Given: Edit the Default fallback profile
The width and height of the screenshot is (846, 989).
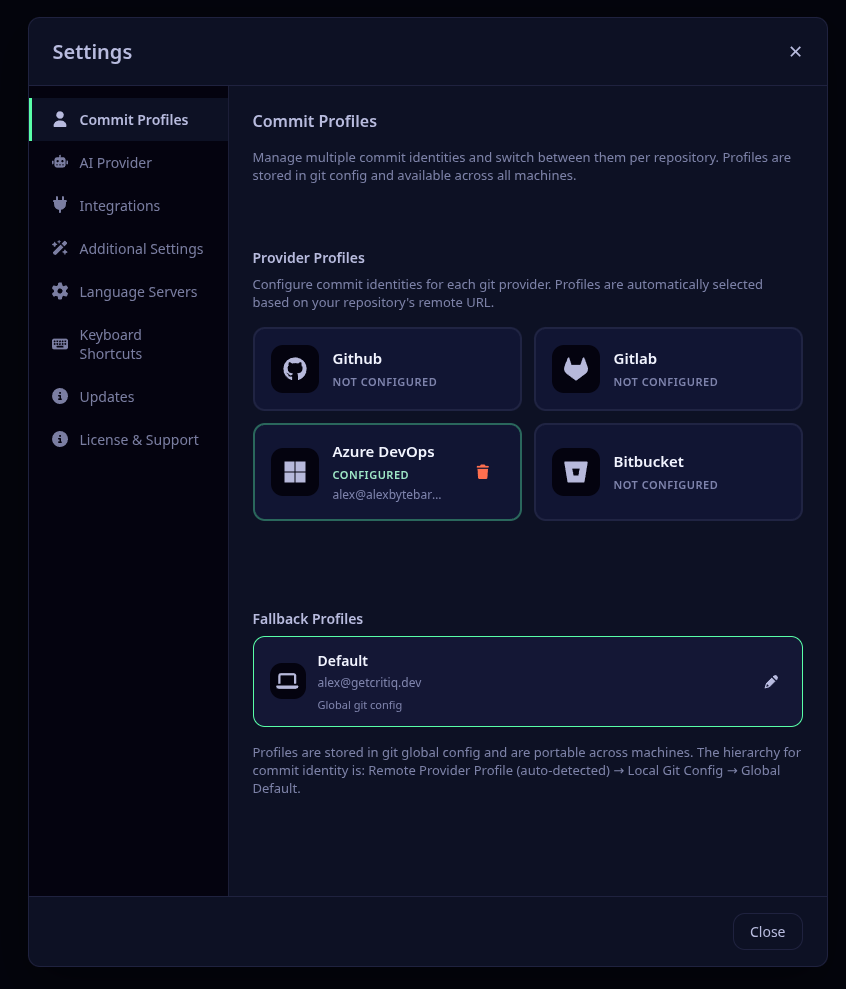Looking at the screenshot, I should (x=771, y=681).
